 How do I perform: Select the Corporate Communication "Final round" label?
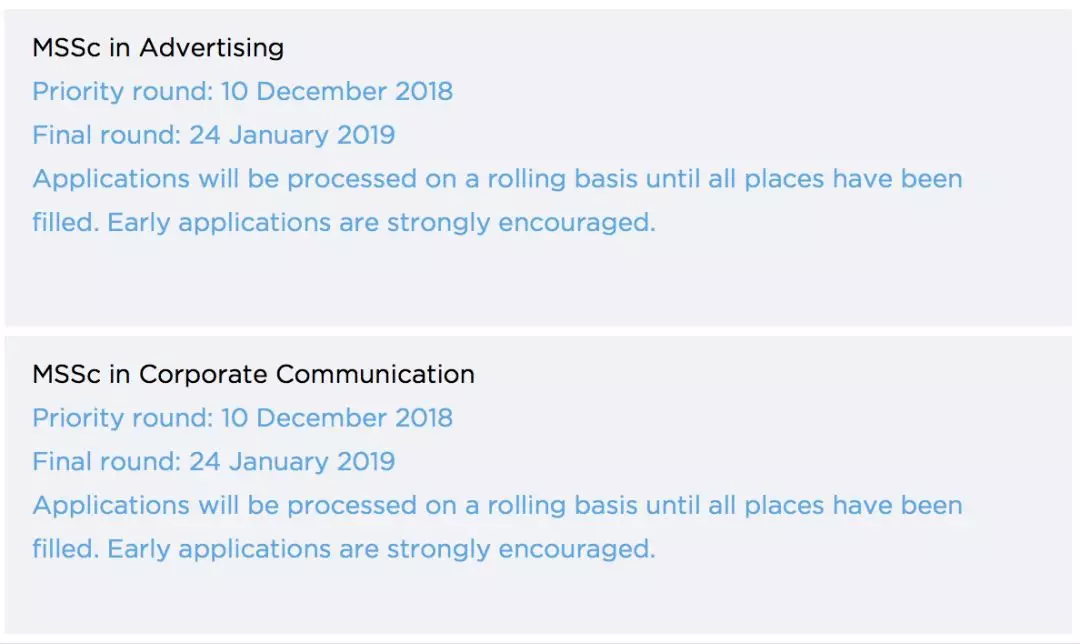click(107, 462)
